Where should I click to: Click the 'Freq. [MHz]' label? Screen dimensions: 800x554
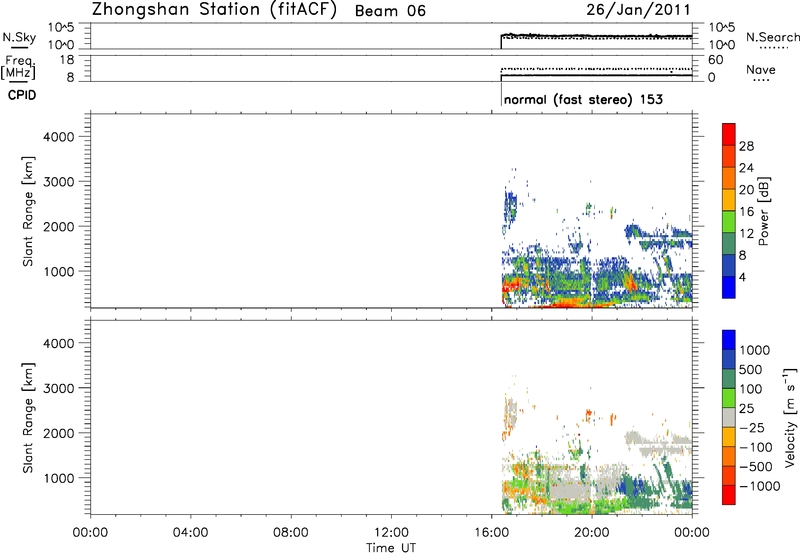click(19, 67)
